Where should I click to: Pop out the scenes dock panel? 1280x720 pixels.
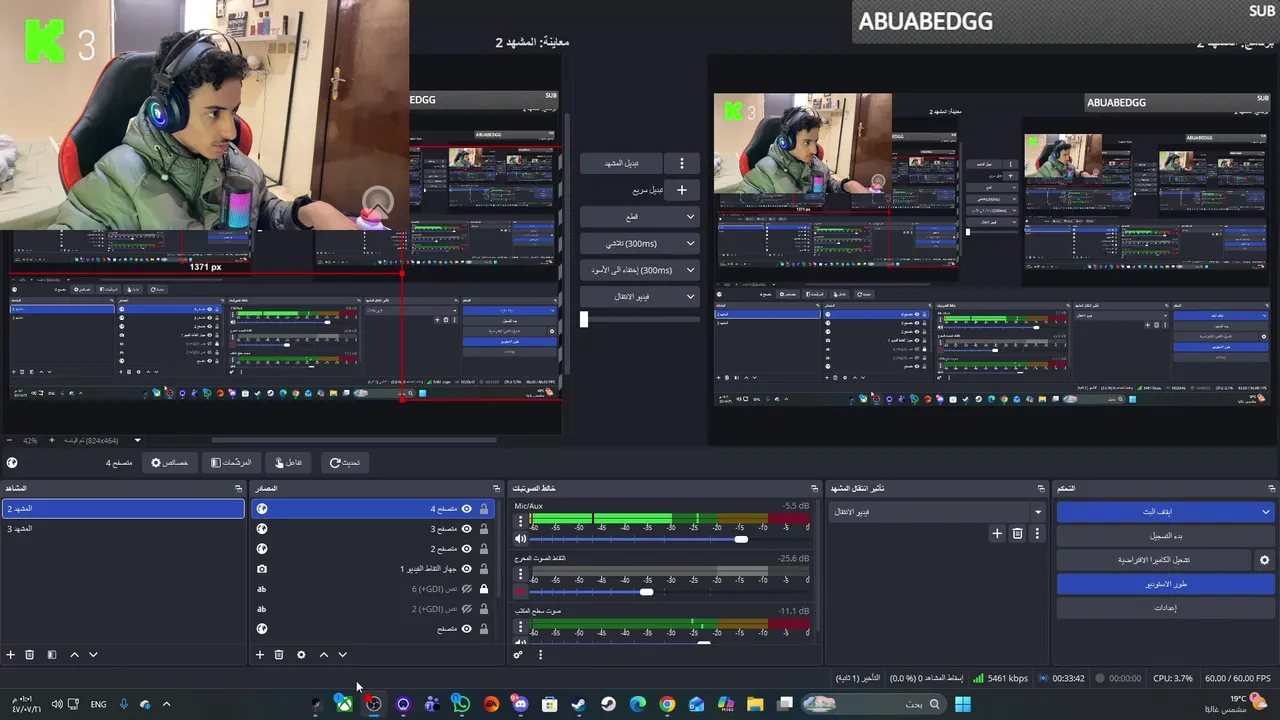pos(238,489)
